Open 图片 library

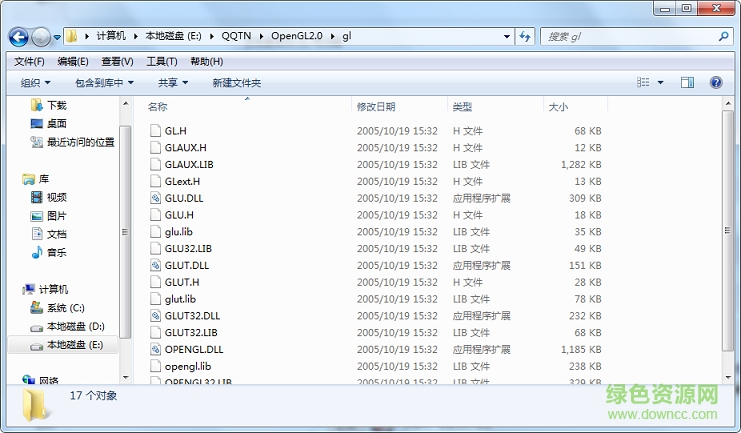(49, 216)
